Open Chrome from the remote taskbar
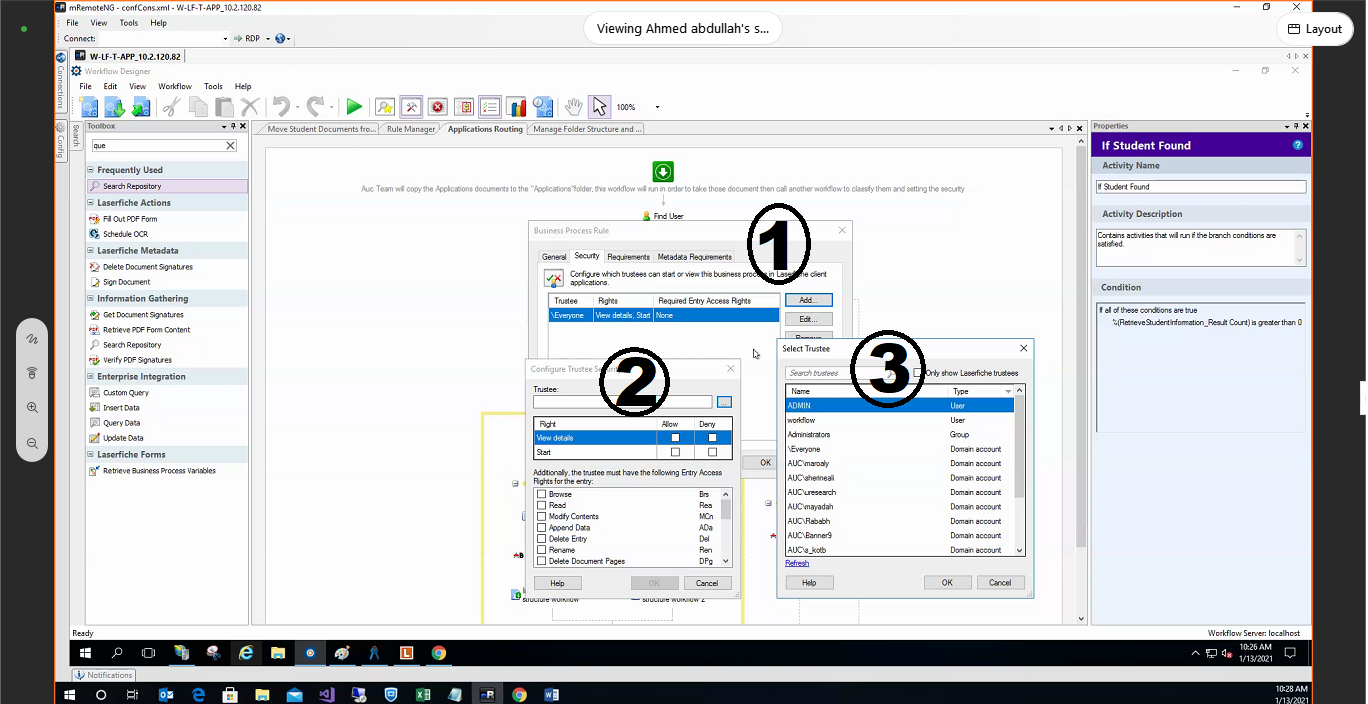This screenshot has width=1368, height=704. [x=438, y=653]
